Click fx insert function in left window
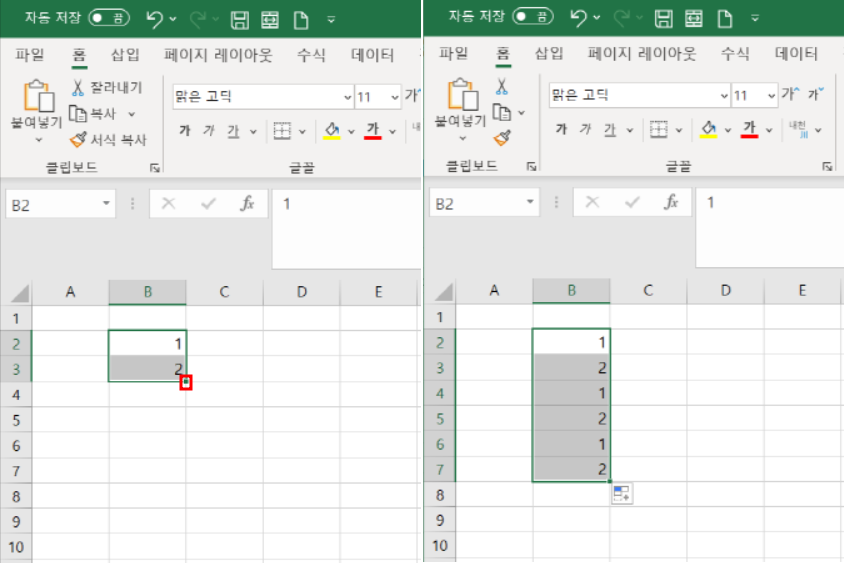847x570 pixels. [x=247, y=204]
